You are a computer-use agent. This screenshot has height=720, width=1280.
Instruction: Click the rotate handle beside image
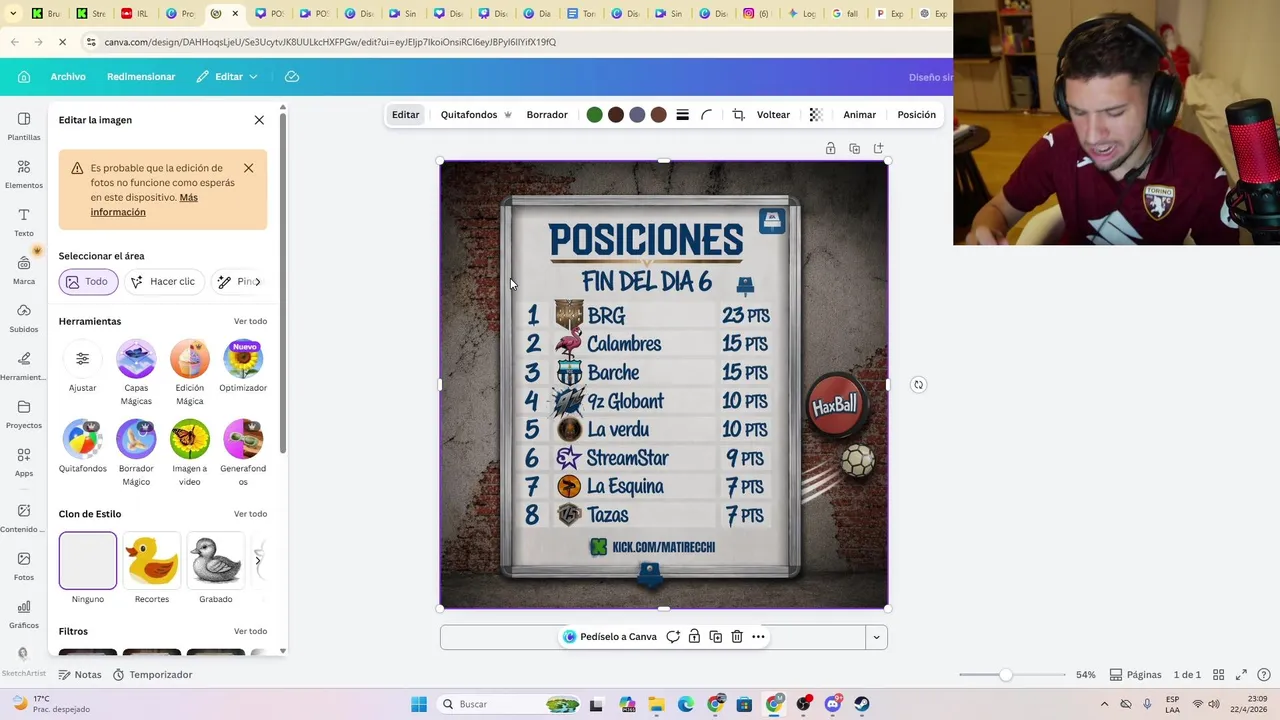coord(918,385)
